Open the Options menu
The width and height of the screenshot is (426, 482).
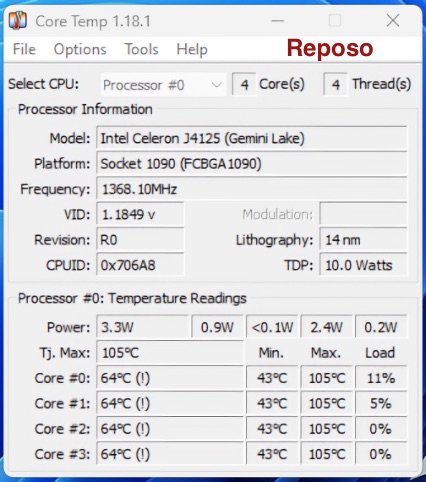(80, 49)
